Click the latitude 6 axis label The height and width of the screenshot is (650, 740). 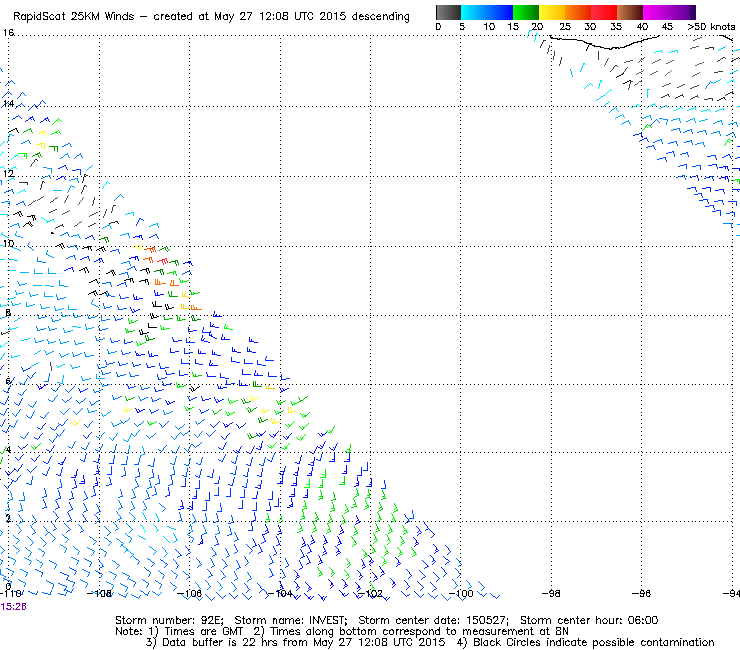point(8,381)
